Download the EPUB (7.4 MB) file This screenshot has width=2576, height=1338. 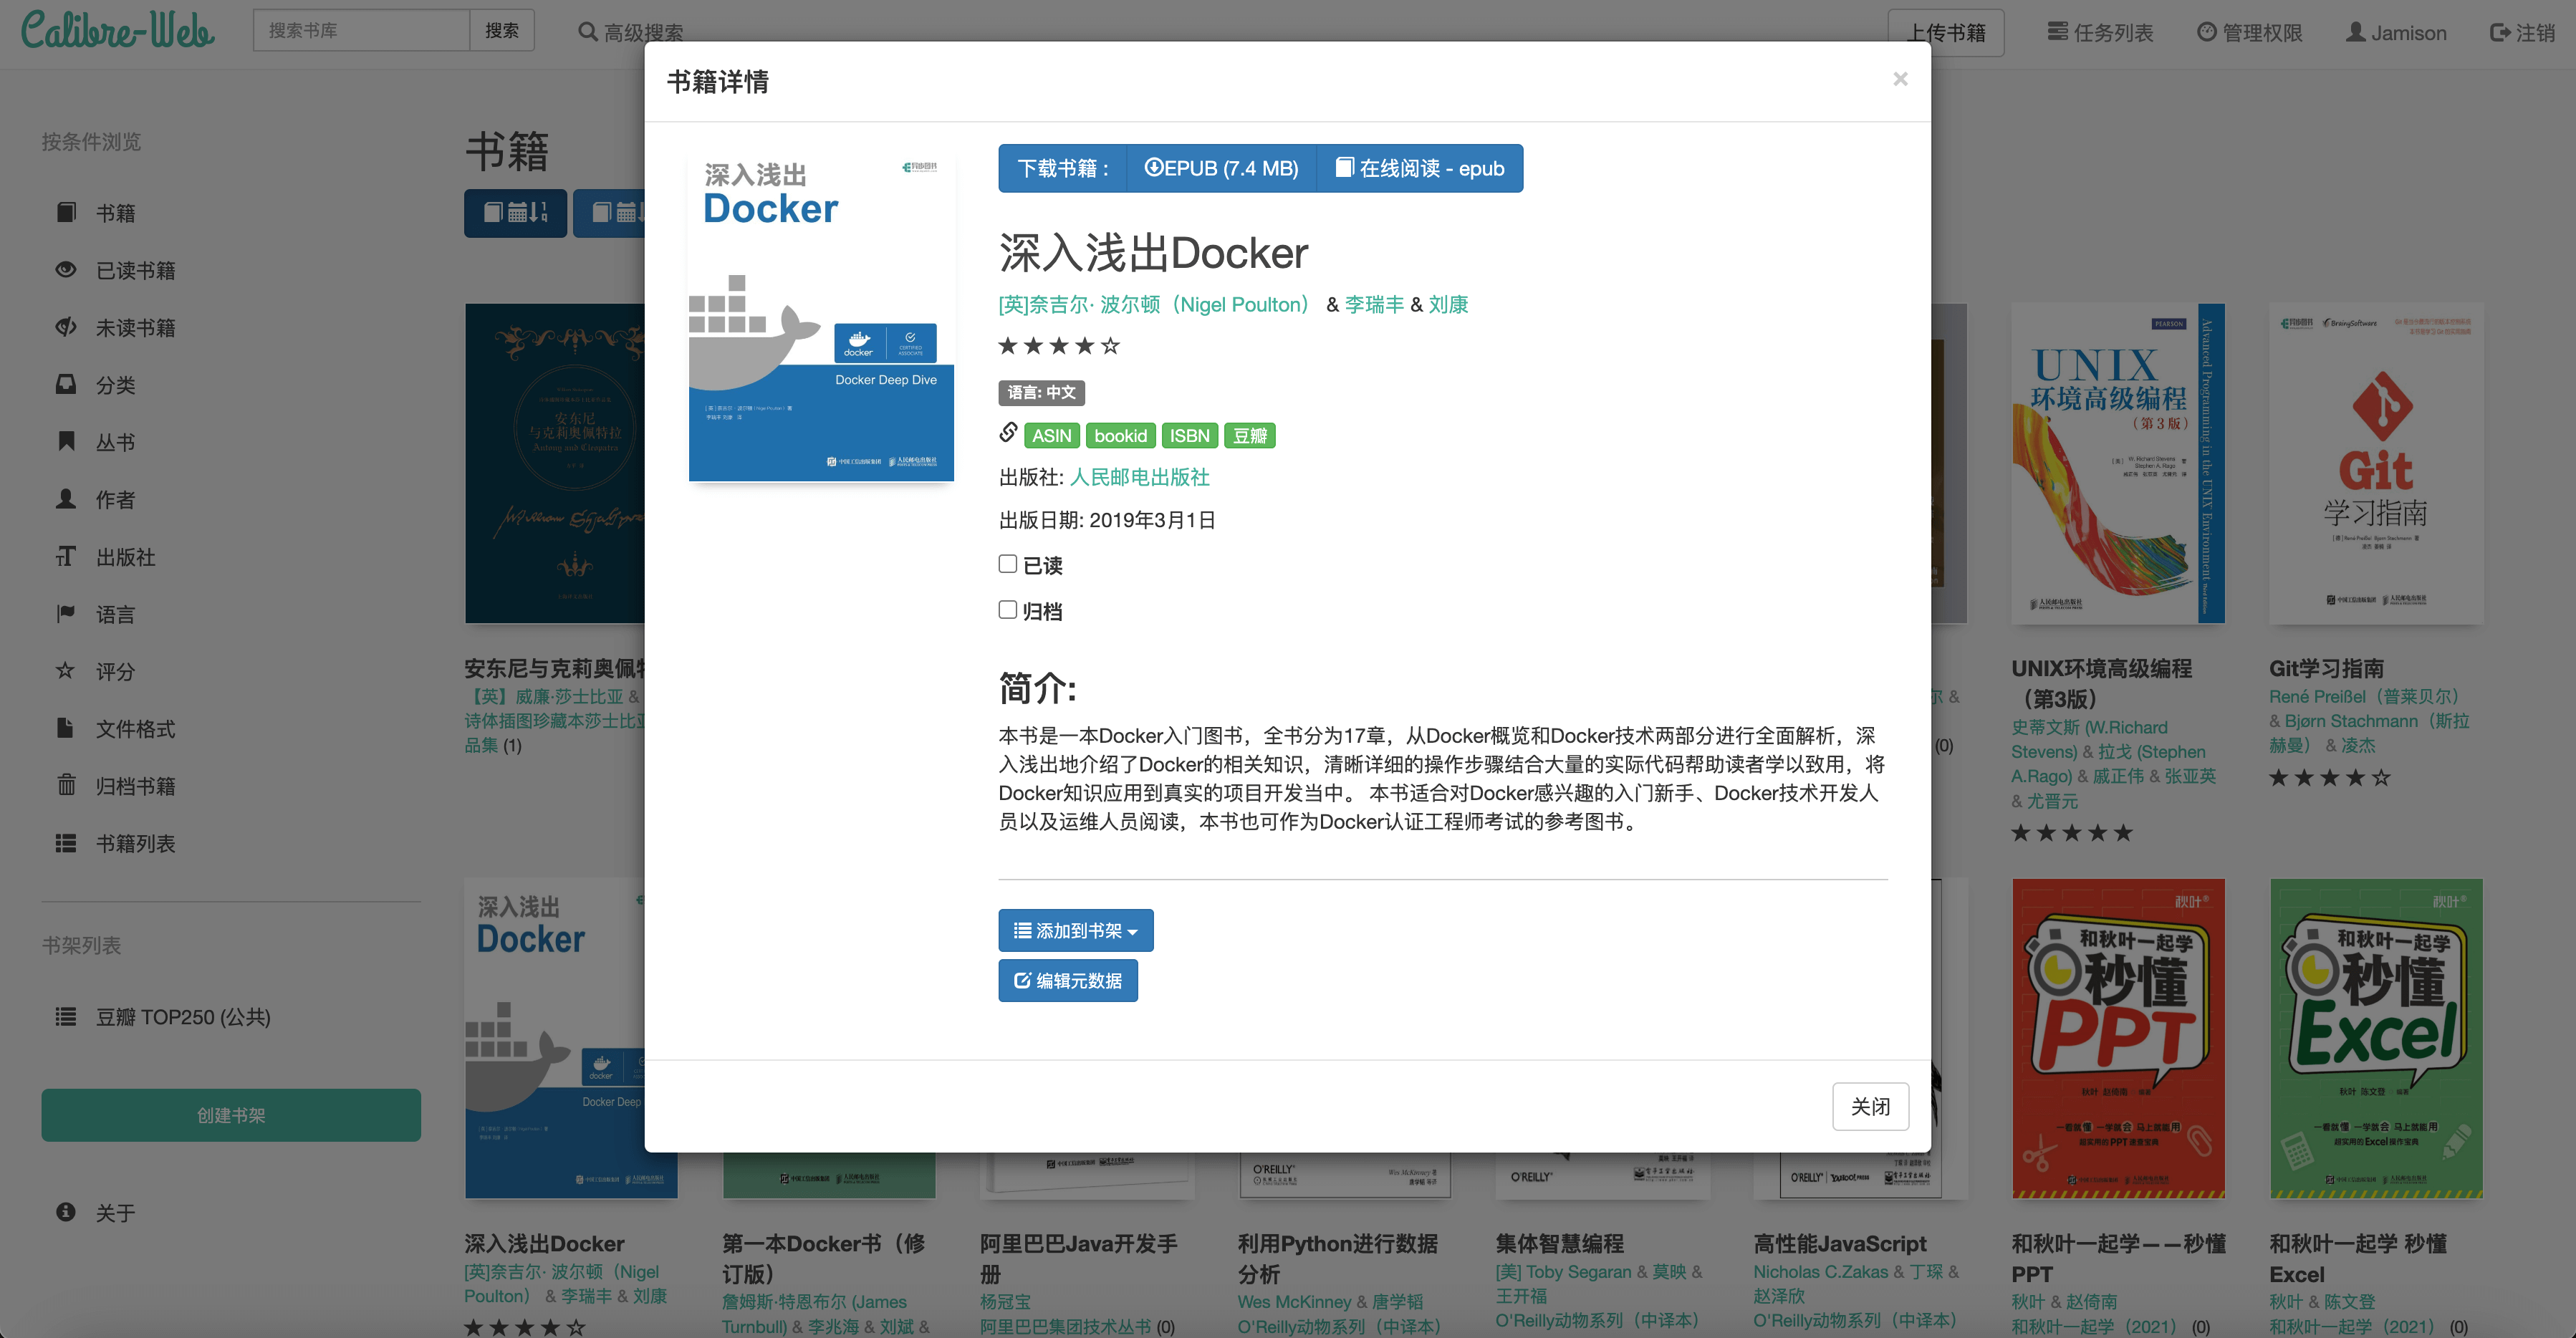click(1221, 168)
